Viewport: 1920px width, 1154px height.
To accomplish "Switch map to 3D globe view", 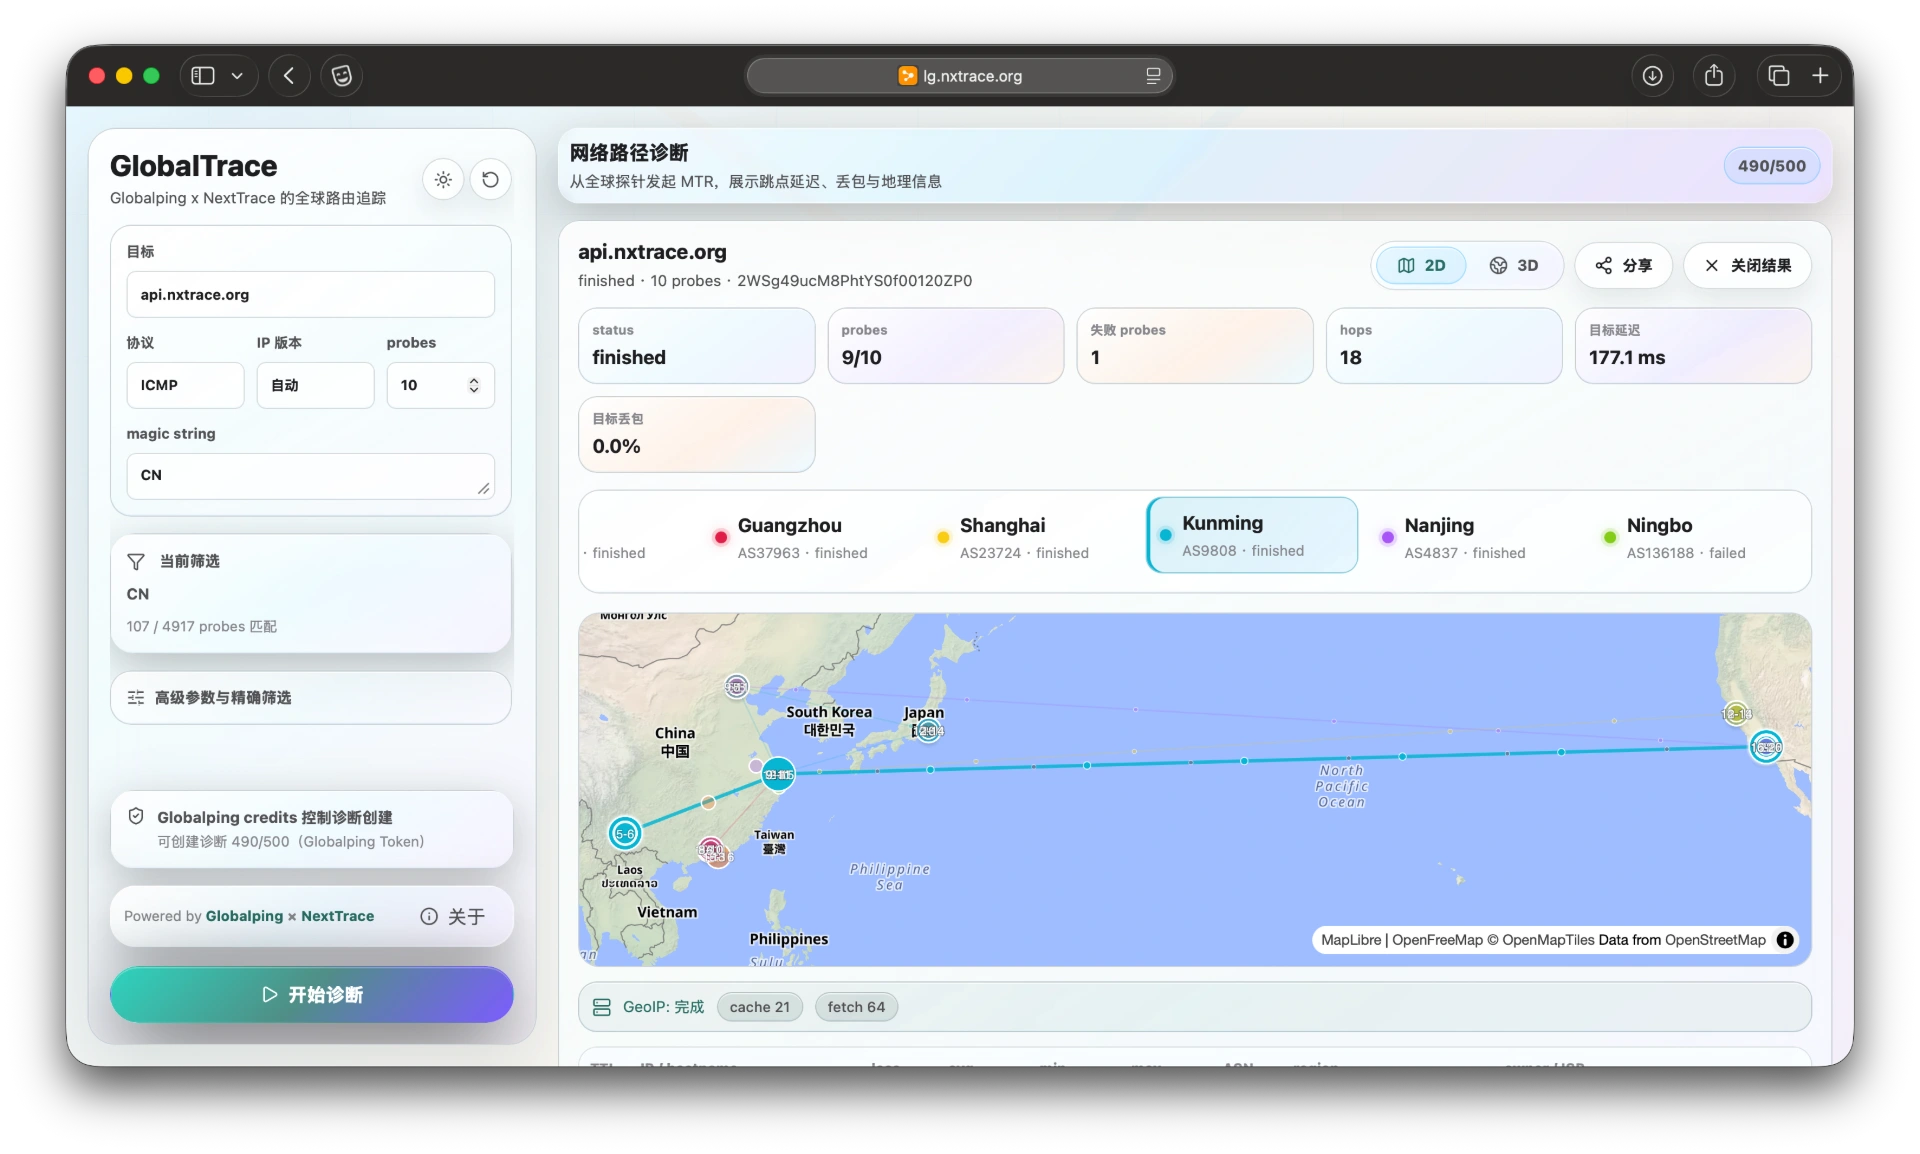I will (1514, 265).
